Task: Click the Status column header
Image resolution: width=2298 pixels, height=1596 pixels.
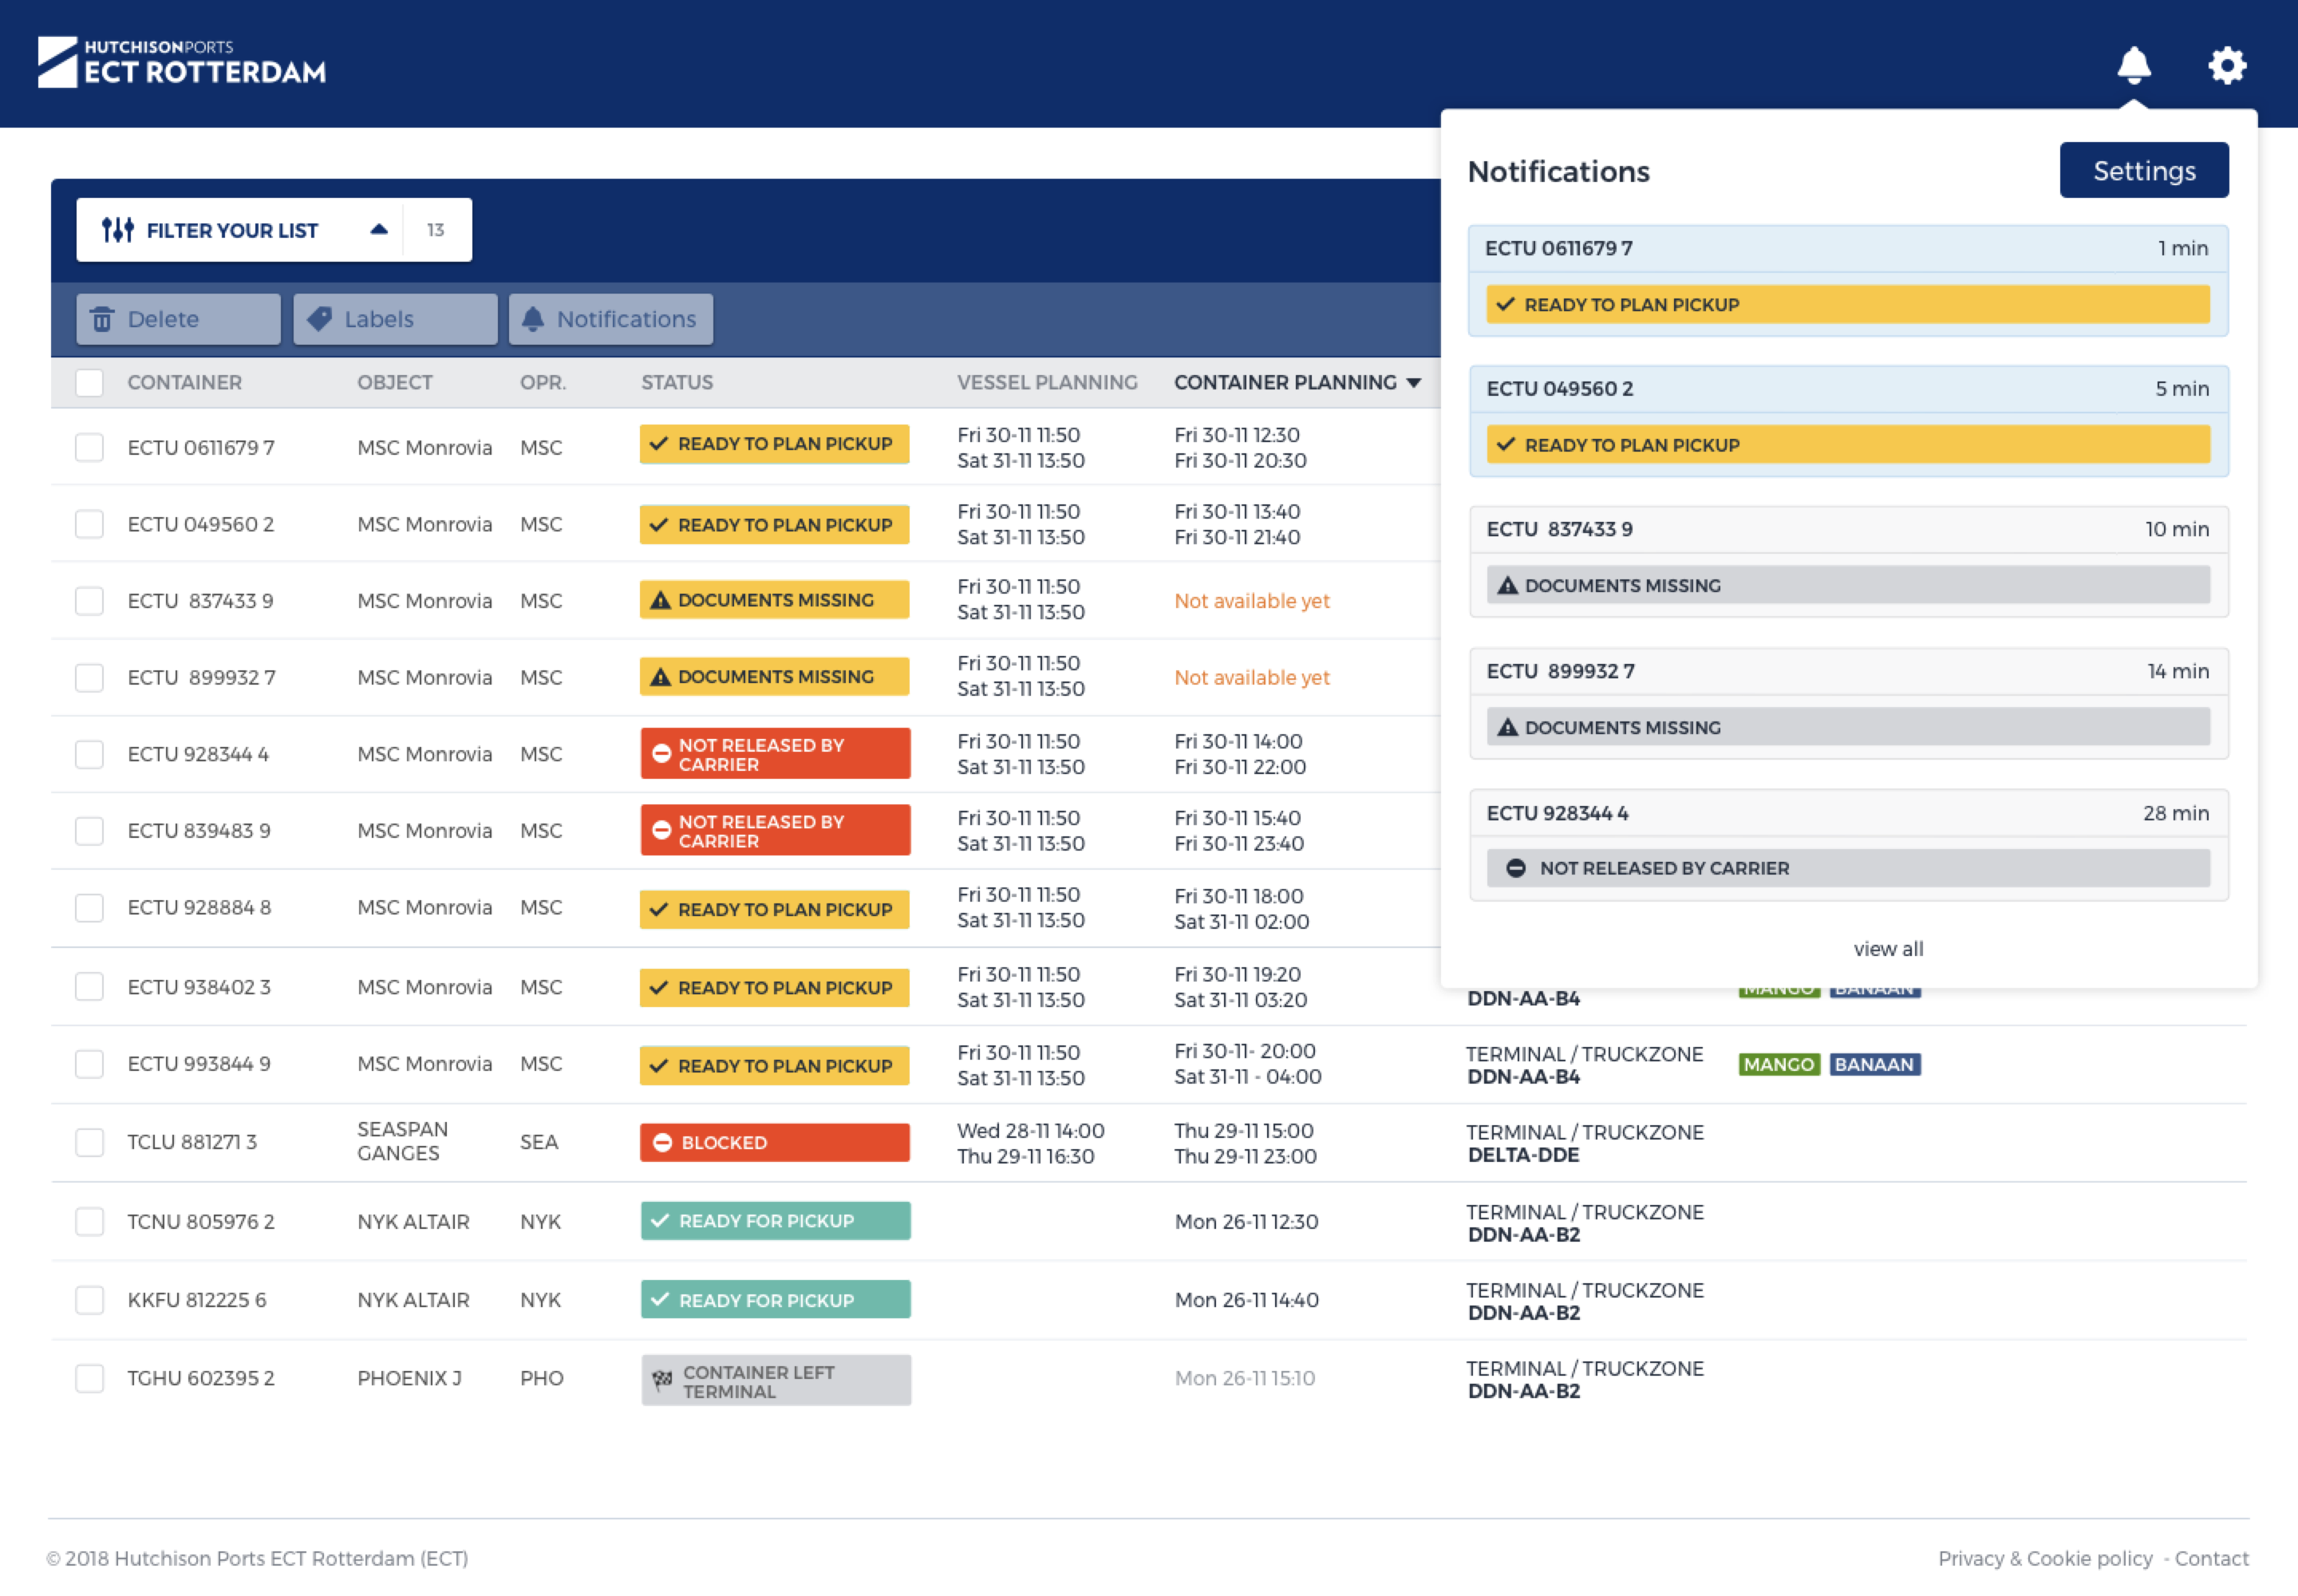Action: [x=677, y=382]
